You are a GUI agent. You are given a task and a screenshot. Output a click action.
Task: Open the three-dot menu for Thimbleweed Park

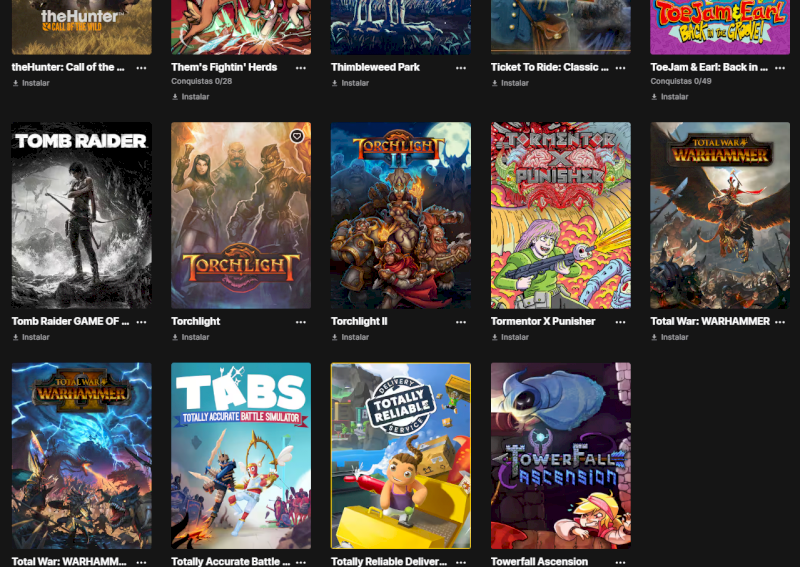click(x=461, y=68)
